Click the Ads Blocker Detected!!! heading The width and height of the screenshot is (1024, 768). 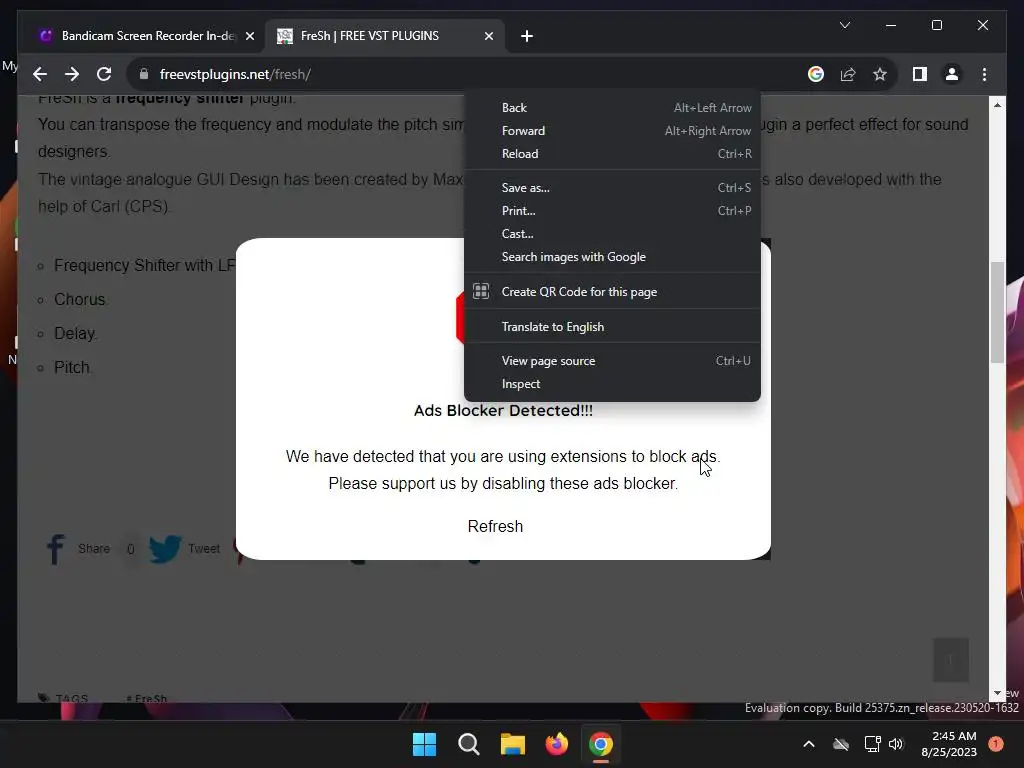pos(504,411)
